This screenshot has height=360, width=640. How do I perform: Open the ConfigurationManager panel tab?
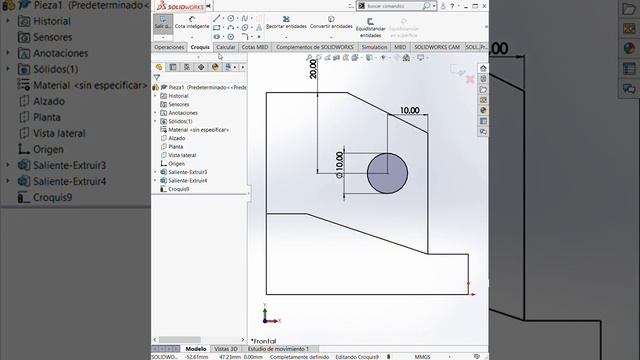pos(187,67)
